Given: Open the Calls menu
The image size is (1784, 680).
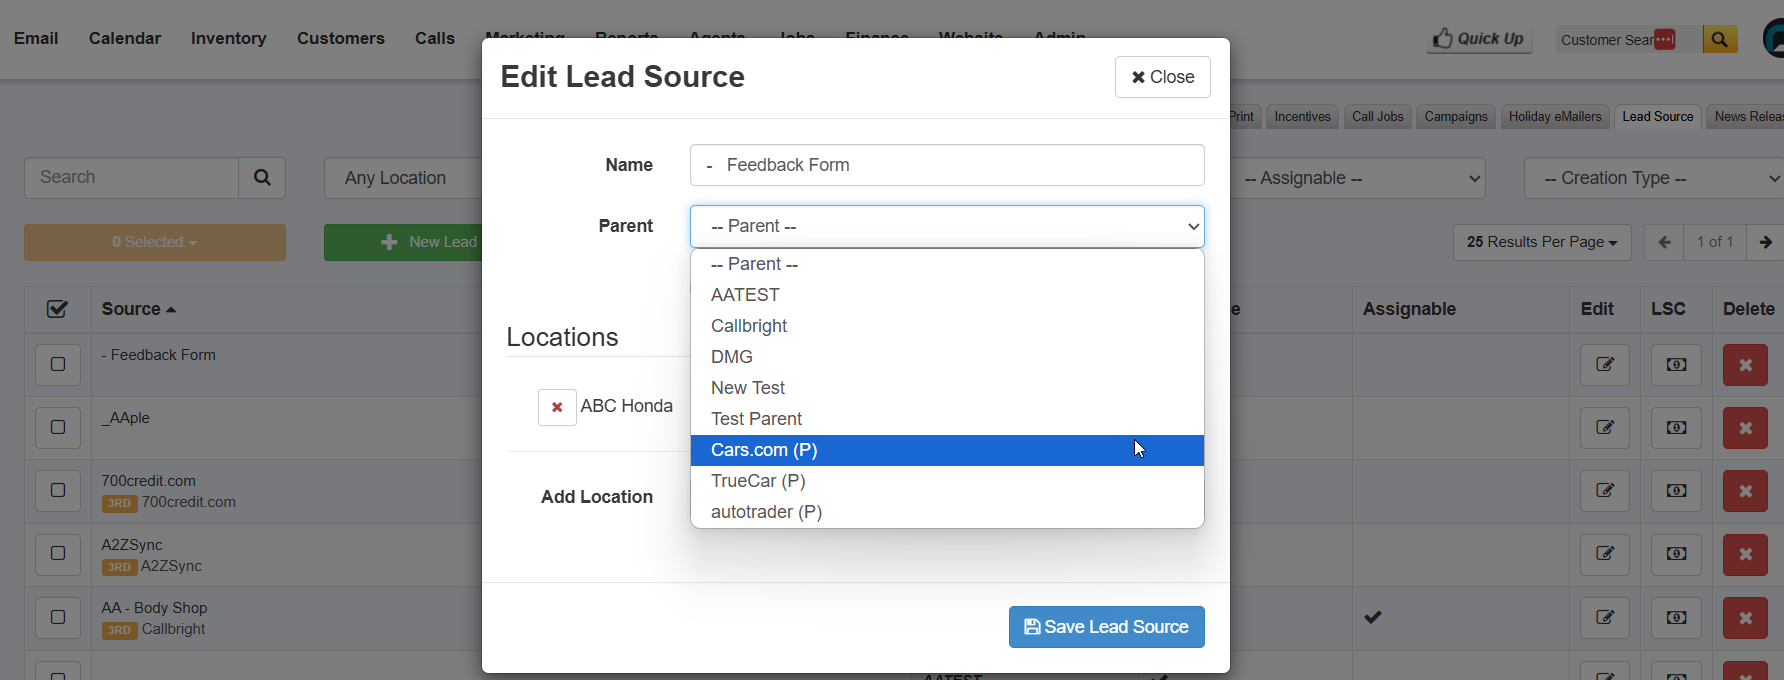Looking at the screenshot, I should pos(435,38).
